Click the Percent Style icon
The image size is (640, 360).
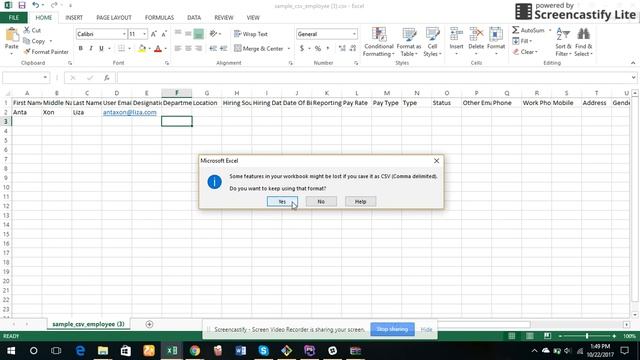pos(318,49)
